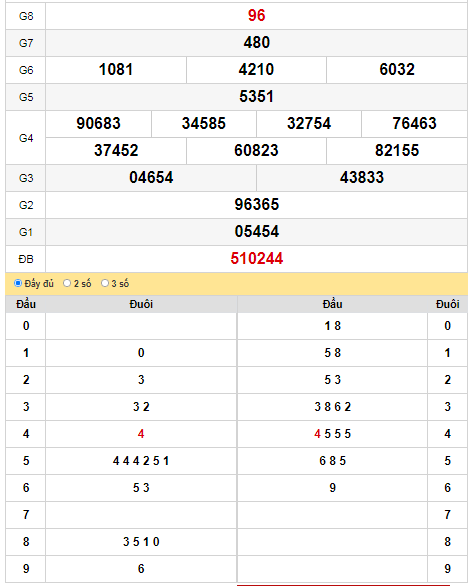The height and width of the screenshot is (586, 471).
Task: Click the G3 number 04654
Action: 151,178
